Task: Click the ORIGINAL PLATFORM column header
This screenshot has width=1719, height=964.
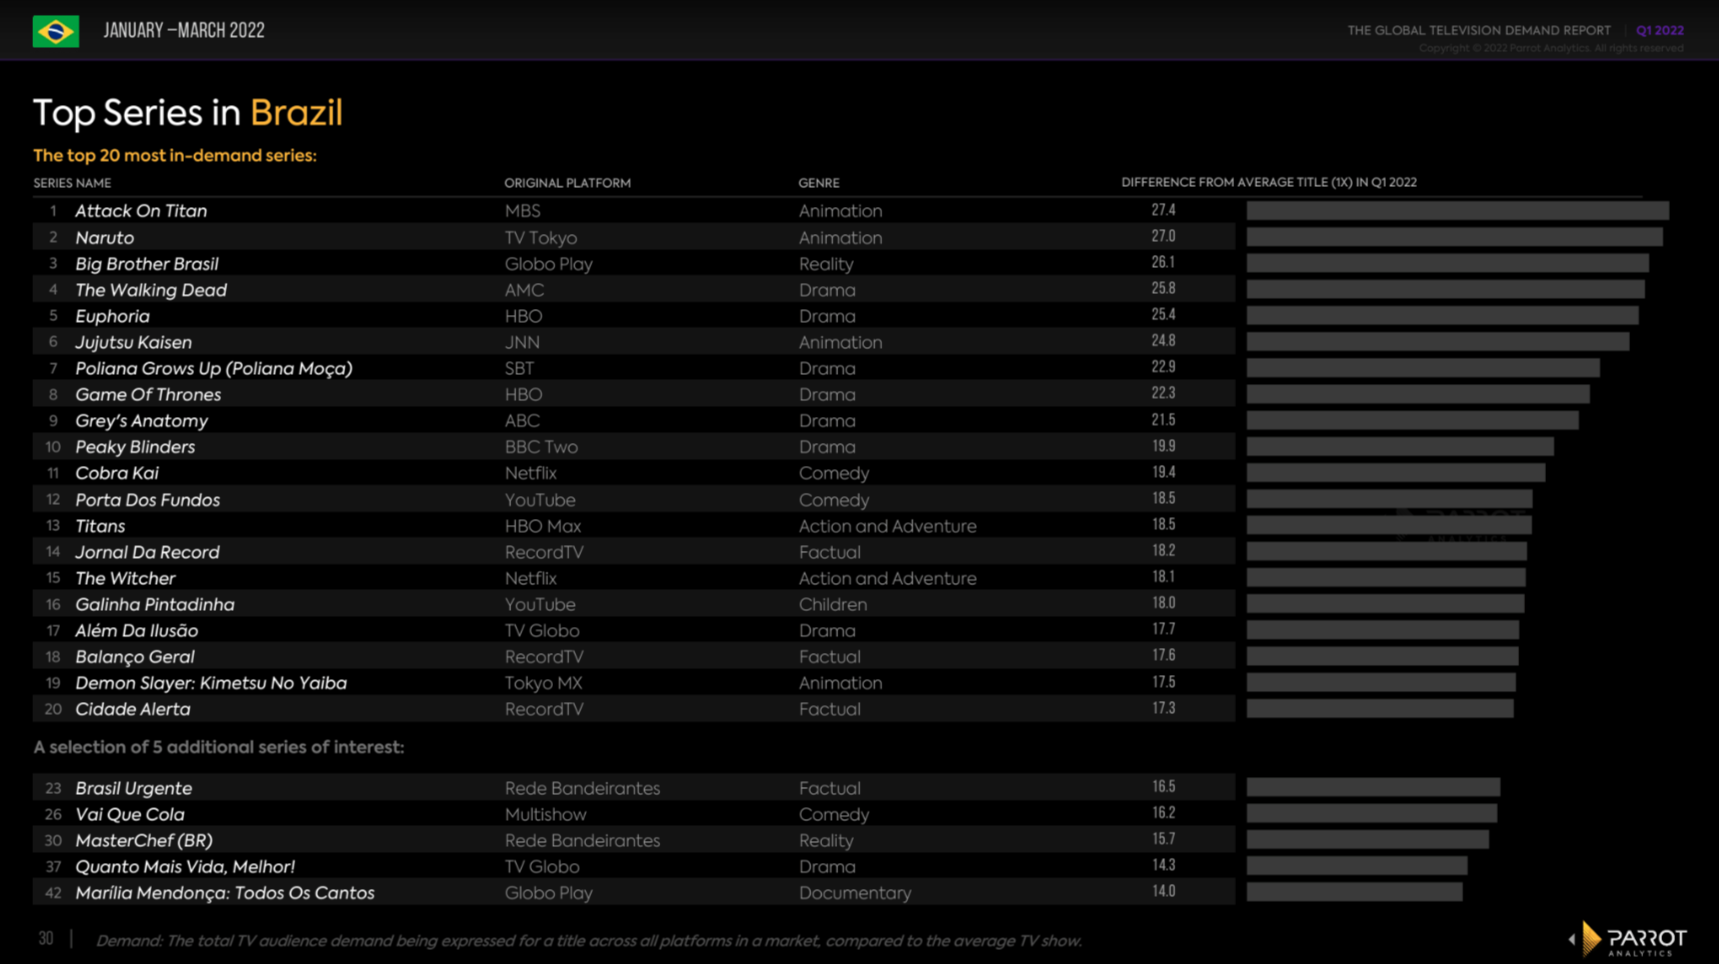Action: pos(567,183)
